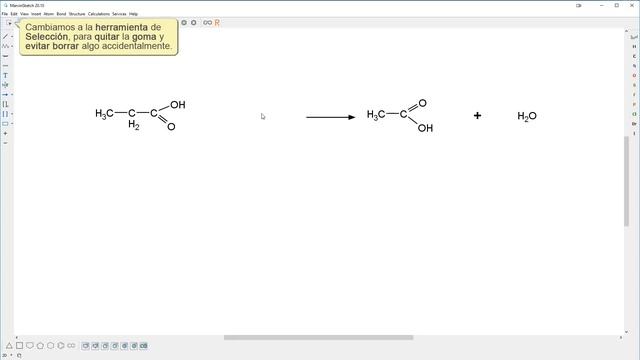This screenshot has height=360, width=640.
Task: Pick Hydrogen from the atom toolbar
Action: (634, 47)
